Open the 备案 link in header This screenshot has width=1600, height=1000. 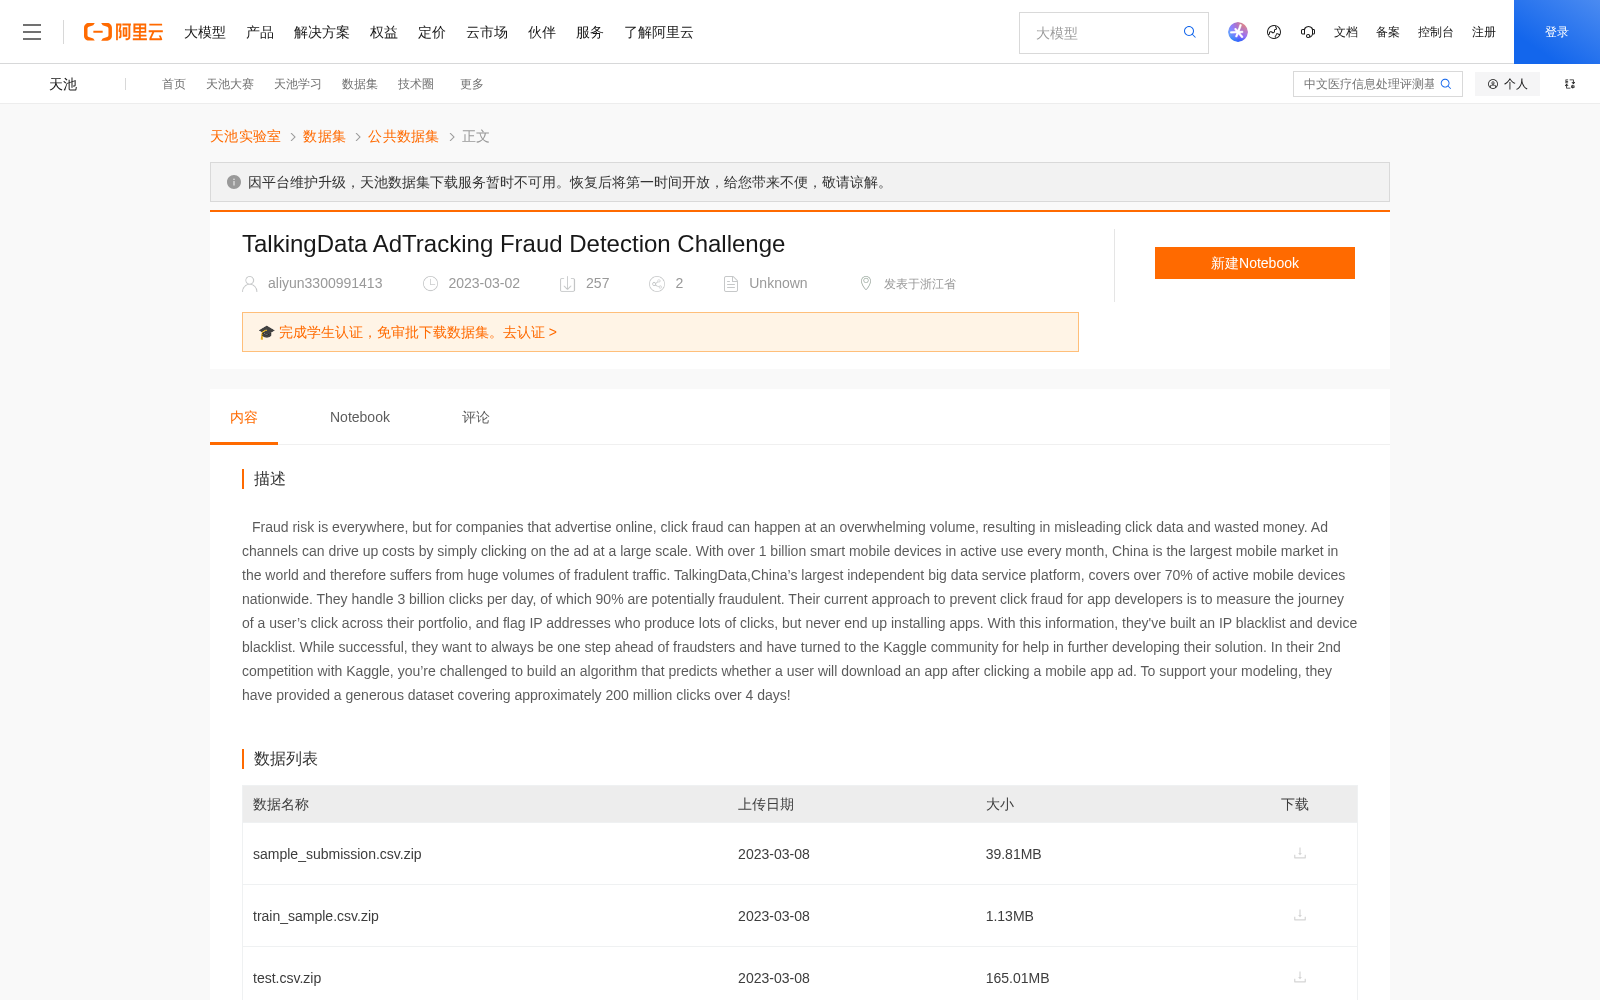click(1388, 32)
